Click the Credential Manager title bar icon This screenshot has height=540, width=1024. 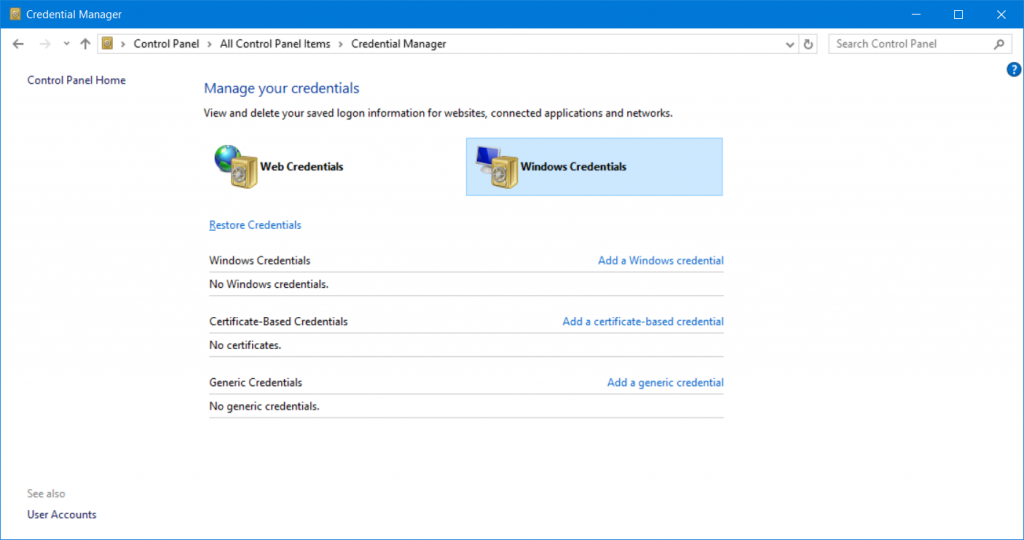click(15, 14)
